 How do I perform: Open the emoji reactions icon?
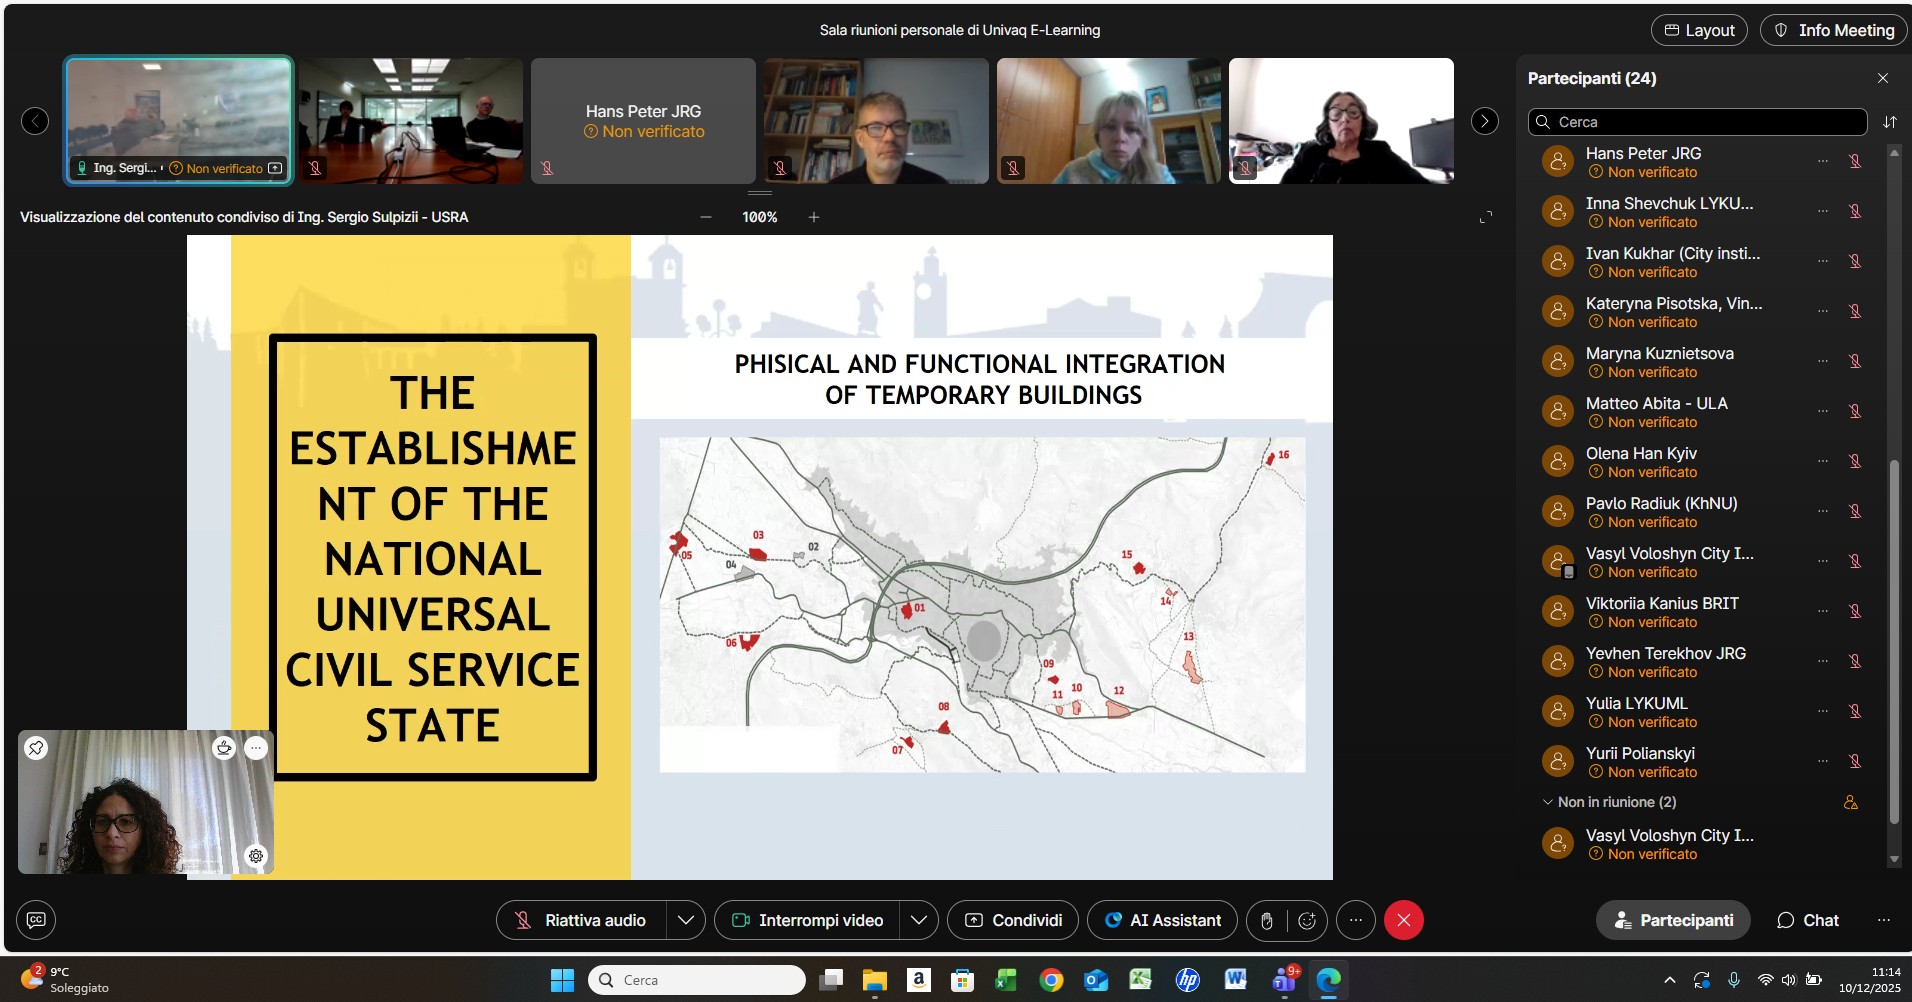(x=1307, y=921)
